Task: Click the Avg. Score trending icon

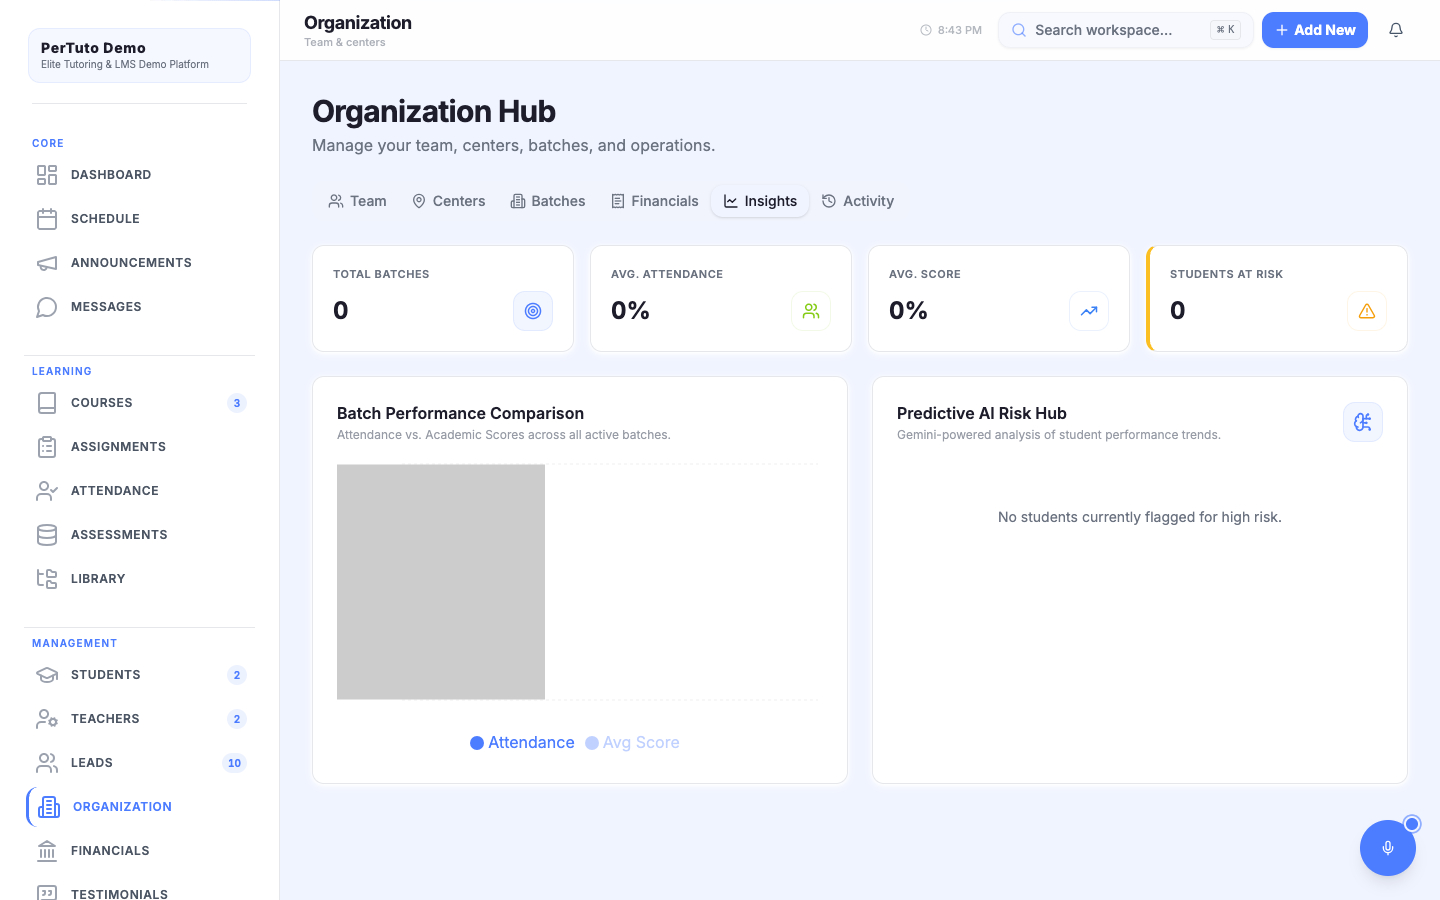Action: 1089,311
